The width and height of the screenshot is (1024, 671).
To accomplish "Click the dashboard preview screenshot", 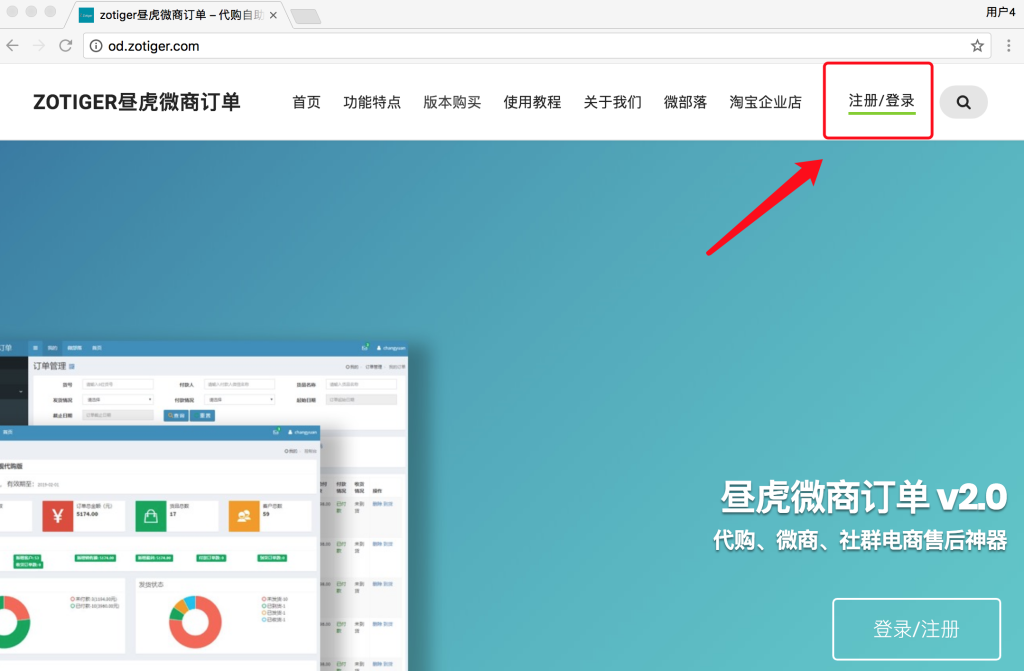I will (x=204, y=506).
